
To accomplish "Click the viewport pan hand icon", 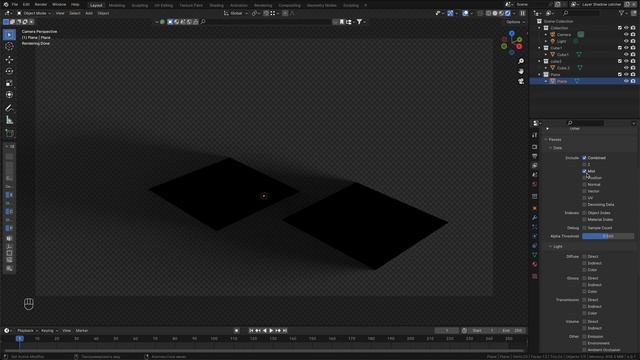I will [x=521, y=71].
